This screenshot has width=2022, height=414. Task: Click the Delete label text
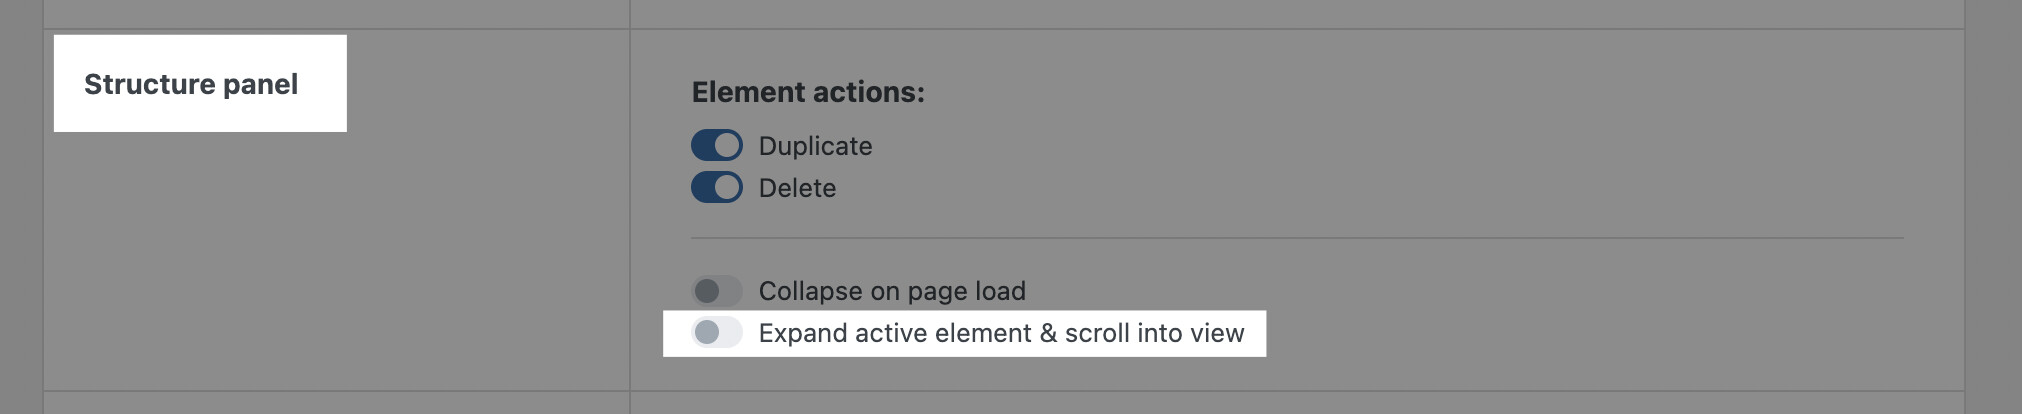pos(797,188)
